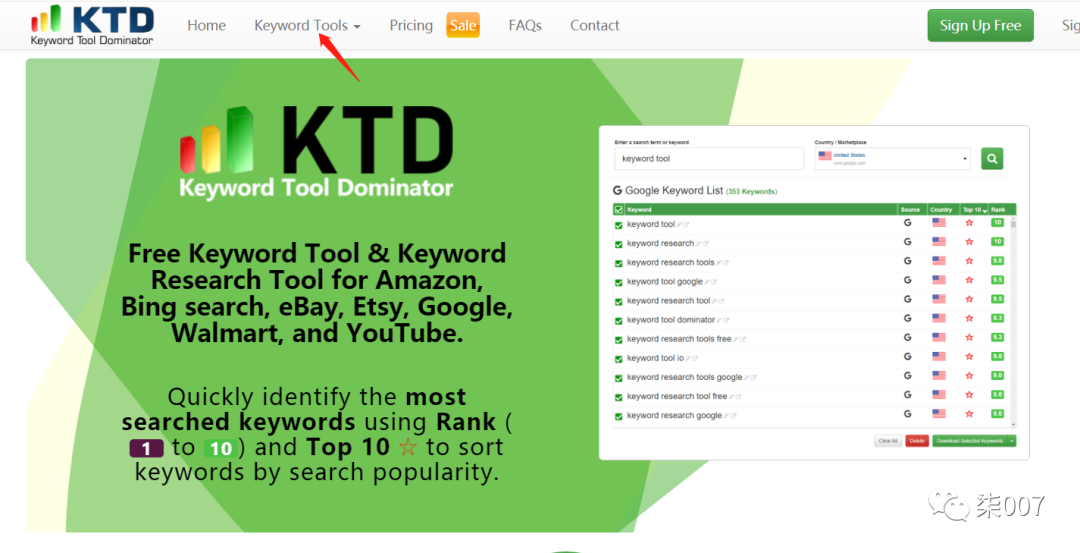This screenshot has width=1080, height=553.
Task: Uncheck the 'keyword research tools' row checkbox
Action: [619, 263]
